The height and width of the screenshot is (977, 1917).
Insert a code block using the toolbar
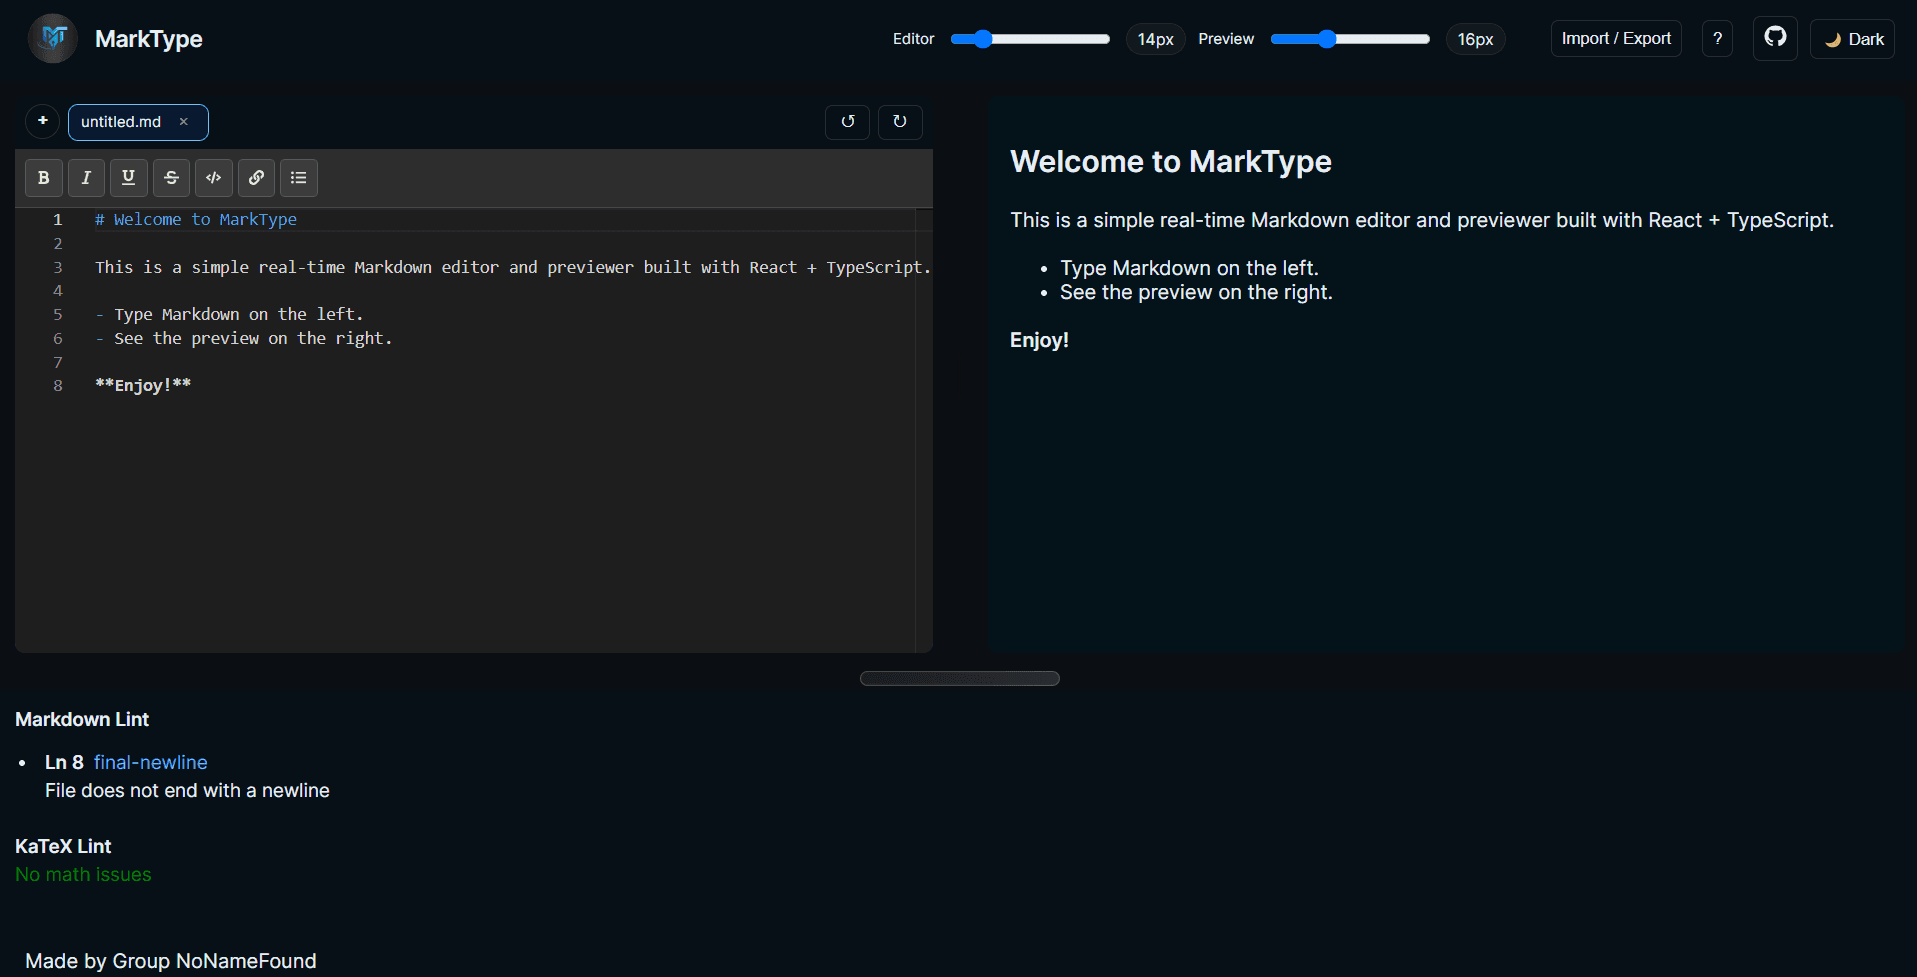click(x=213, y=177)
